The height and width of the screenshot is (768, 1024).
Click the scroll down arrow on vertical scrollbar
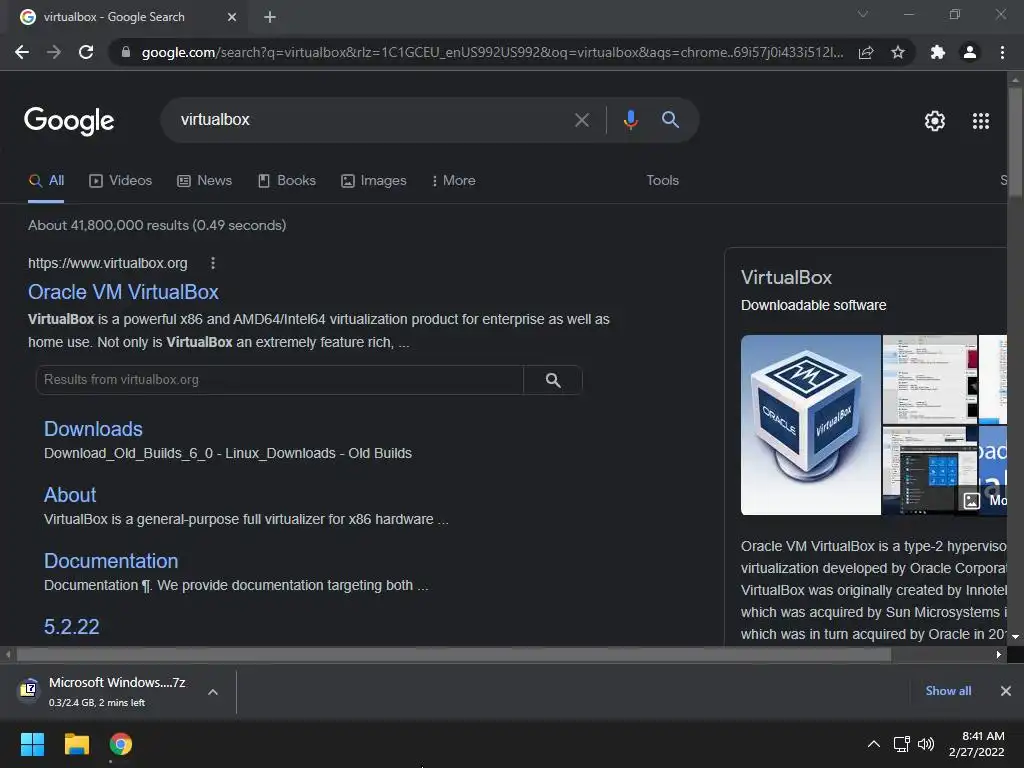[x=1015, y=637]
